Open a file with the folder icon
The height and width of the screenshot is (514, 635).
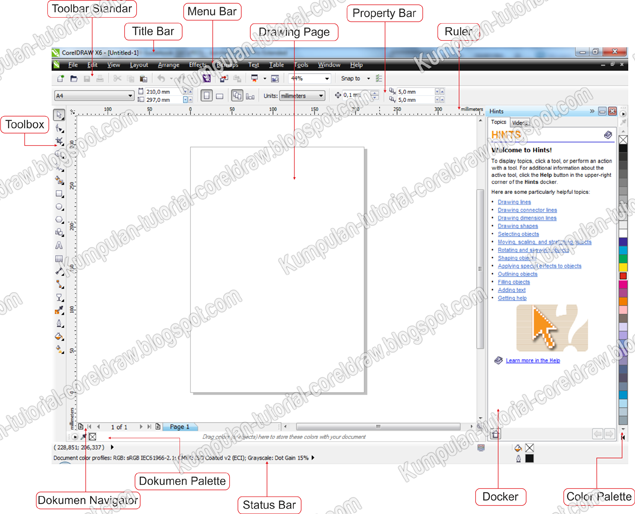(74, 79)
